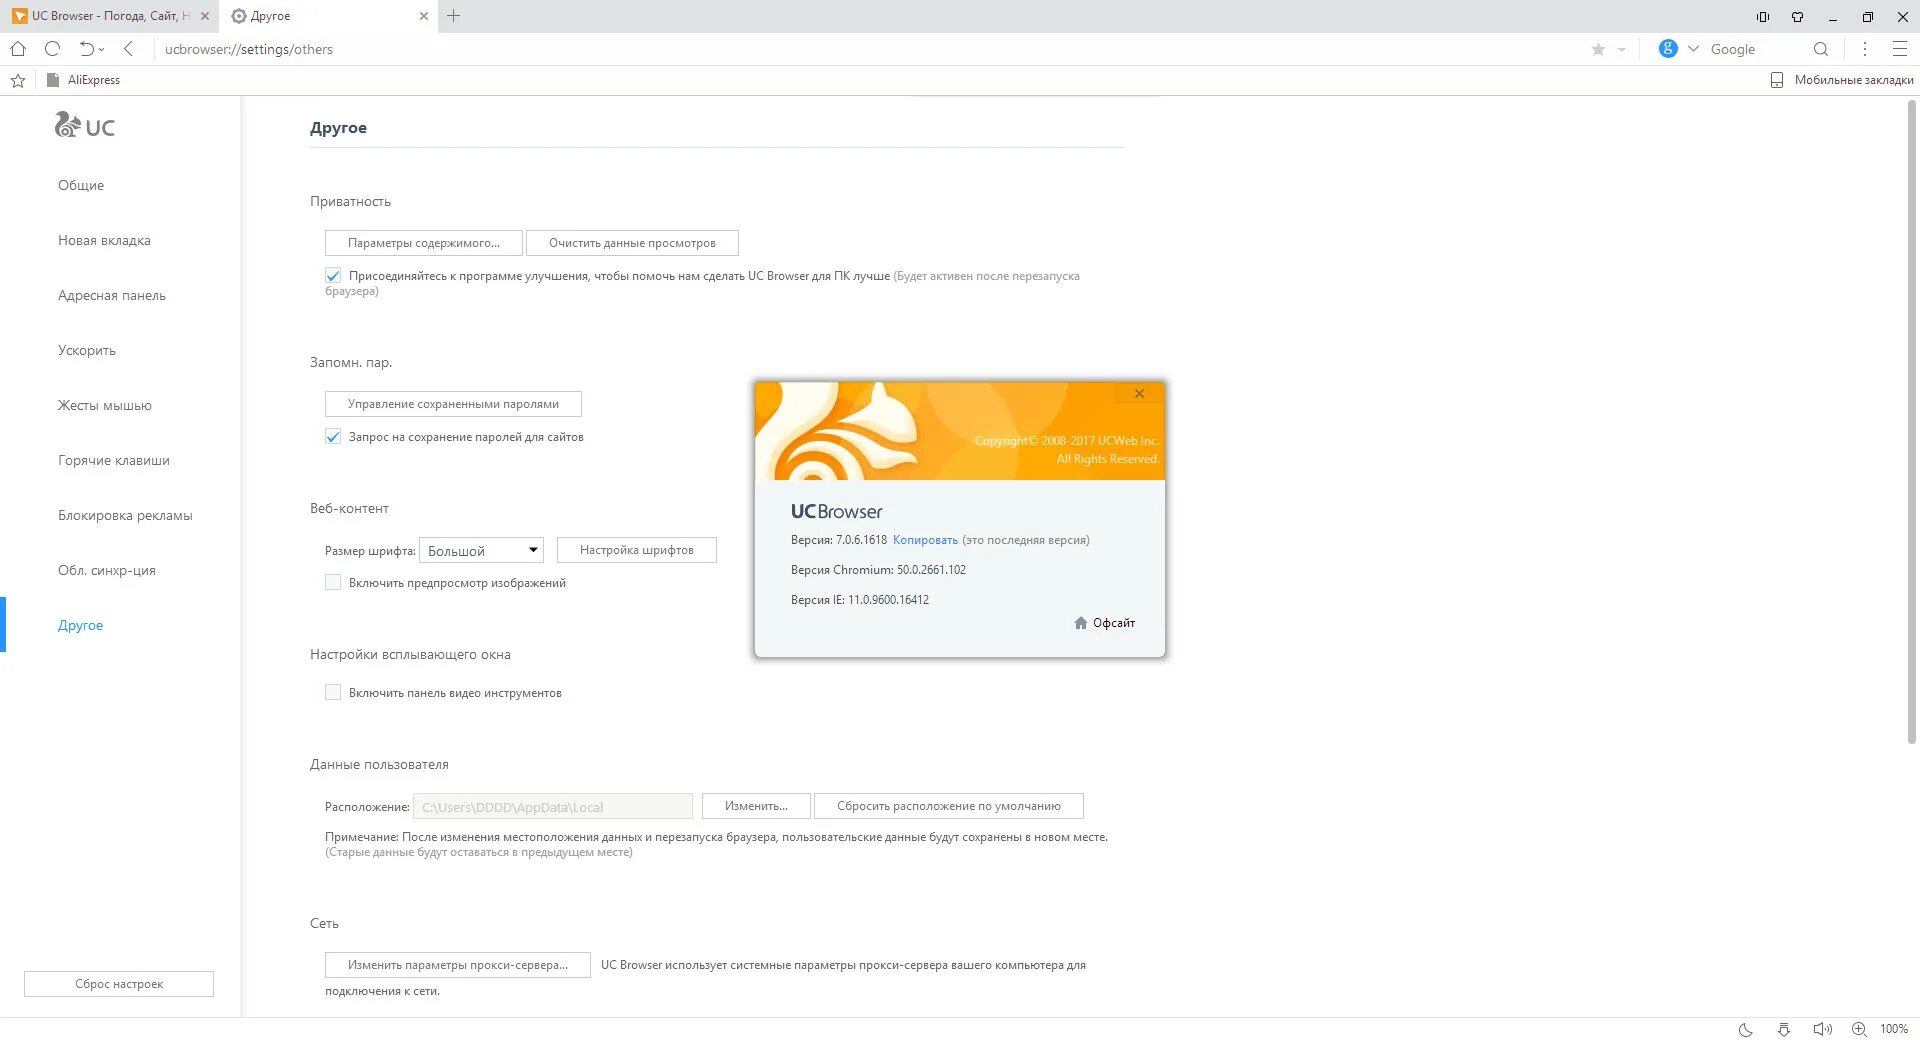The image size is (1920, 1040).
Task: Reload the page with refresh icon
Action: [53, 49]
